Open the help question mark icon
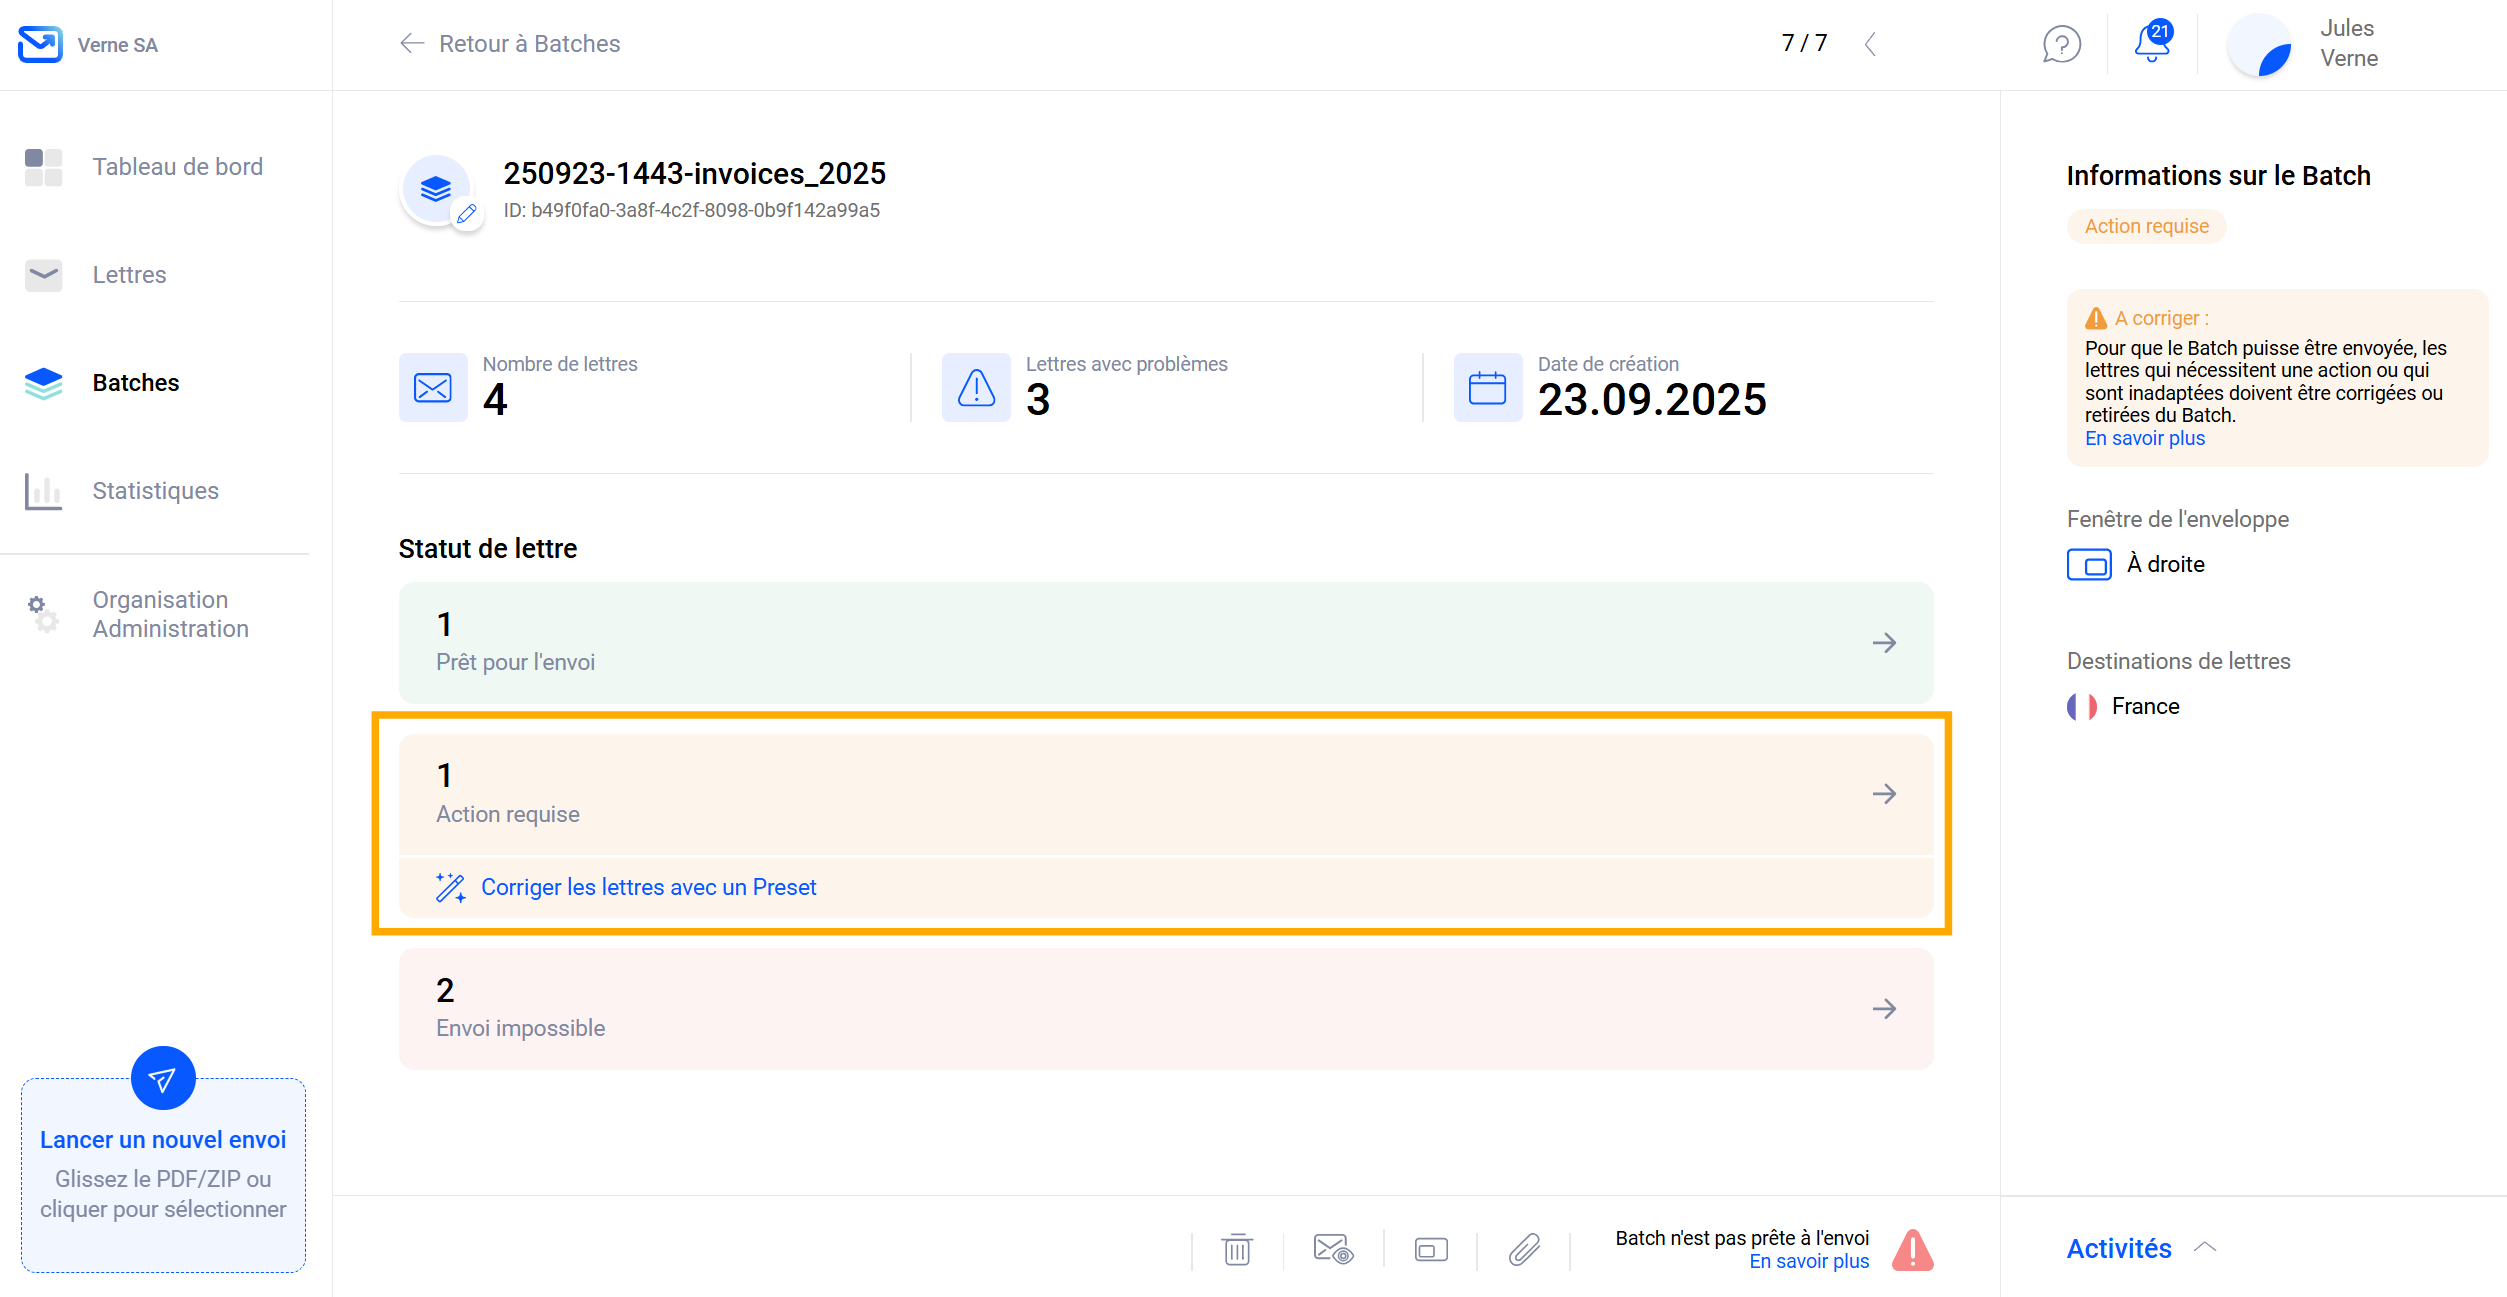The height and width of the screenshot is (1297, 2507). point(2061,44)
